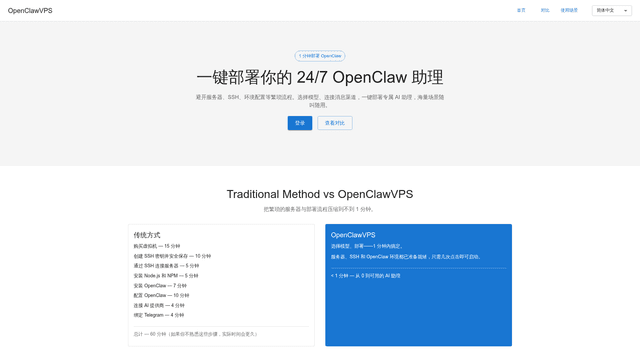
Task: Select the 24/7 OpenClaw main headline
Action: coord(320,77)
